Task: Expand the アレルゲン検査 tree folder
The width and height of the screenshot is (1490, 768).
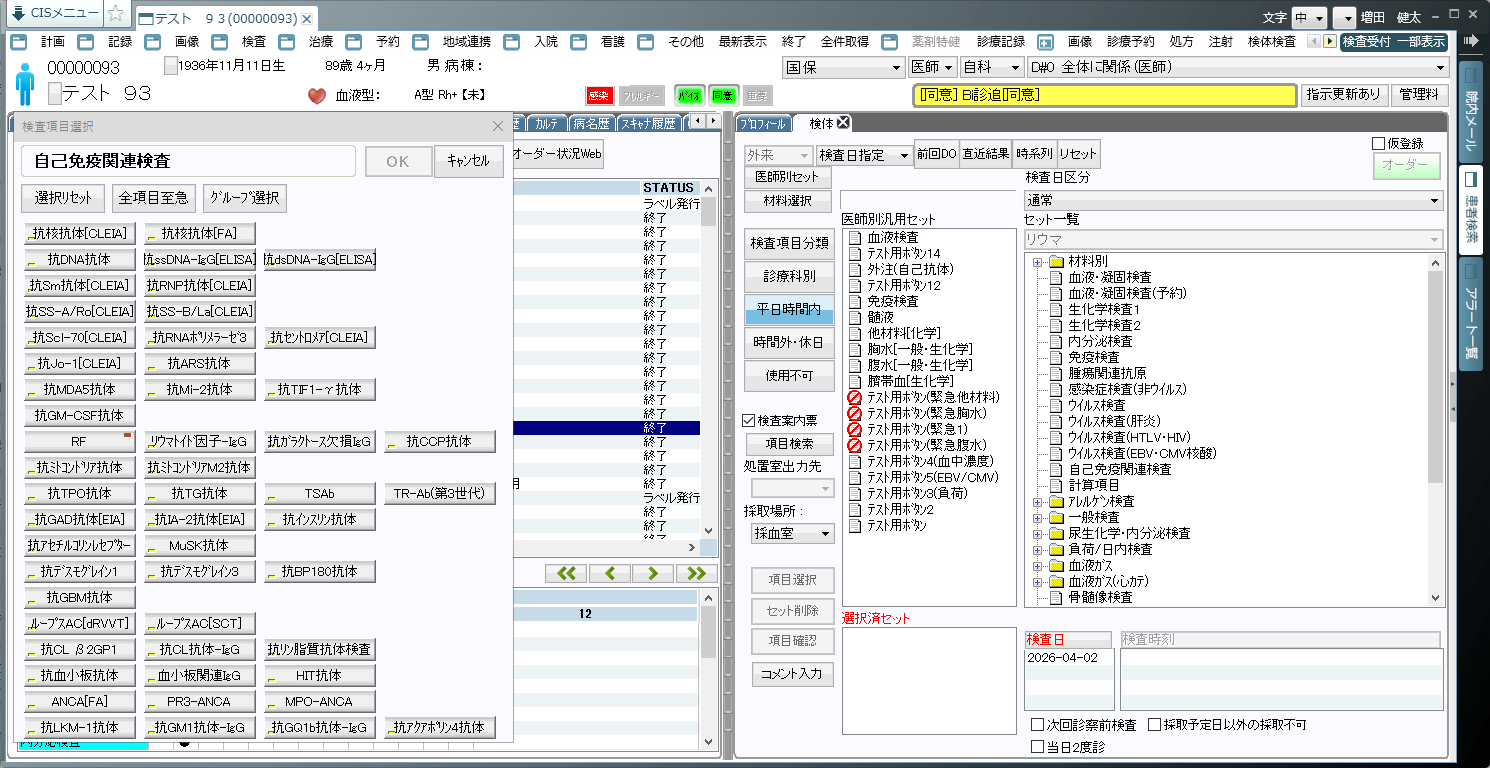Action: pos(1037,501)
